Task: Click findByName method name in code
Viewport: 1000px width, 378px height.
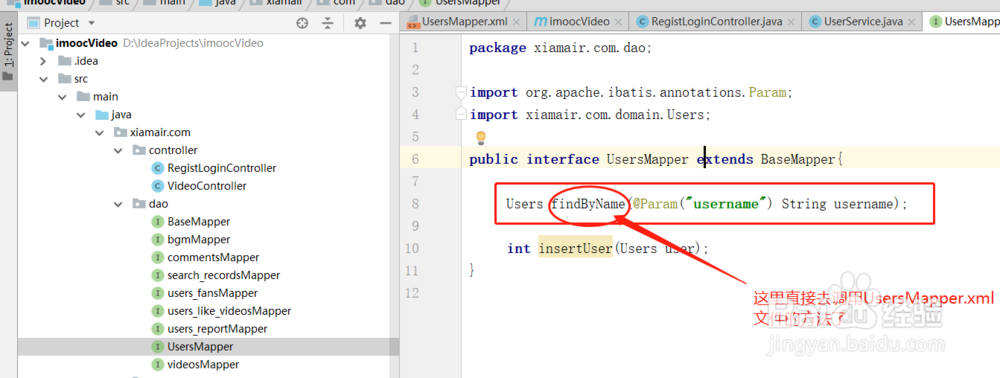Action: (589, 204)
